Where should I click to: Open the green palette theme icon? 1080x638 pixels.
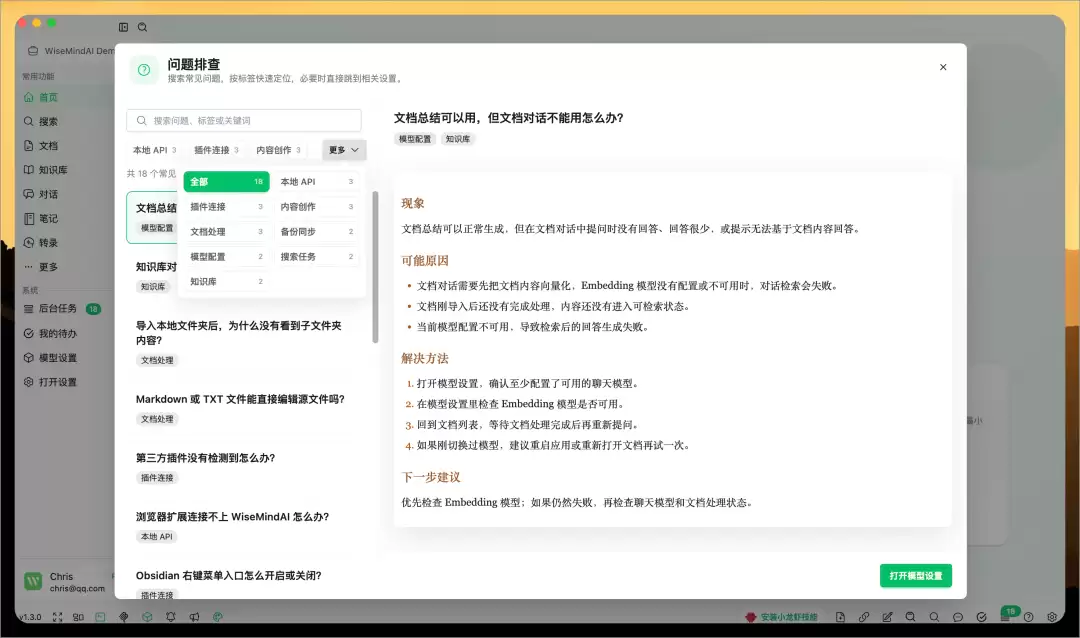pyautogui.click(x=218, y=617)
